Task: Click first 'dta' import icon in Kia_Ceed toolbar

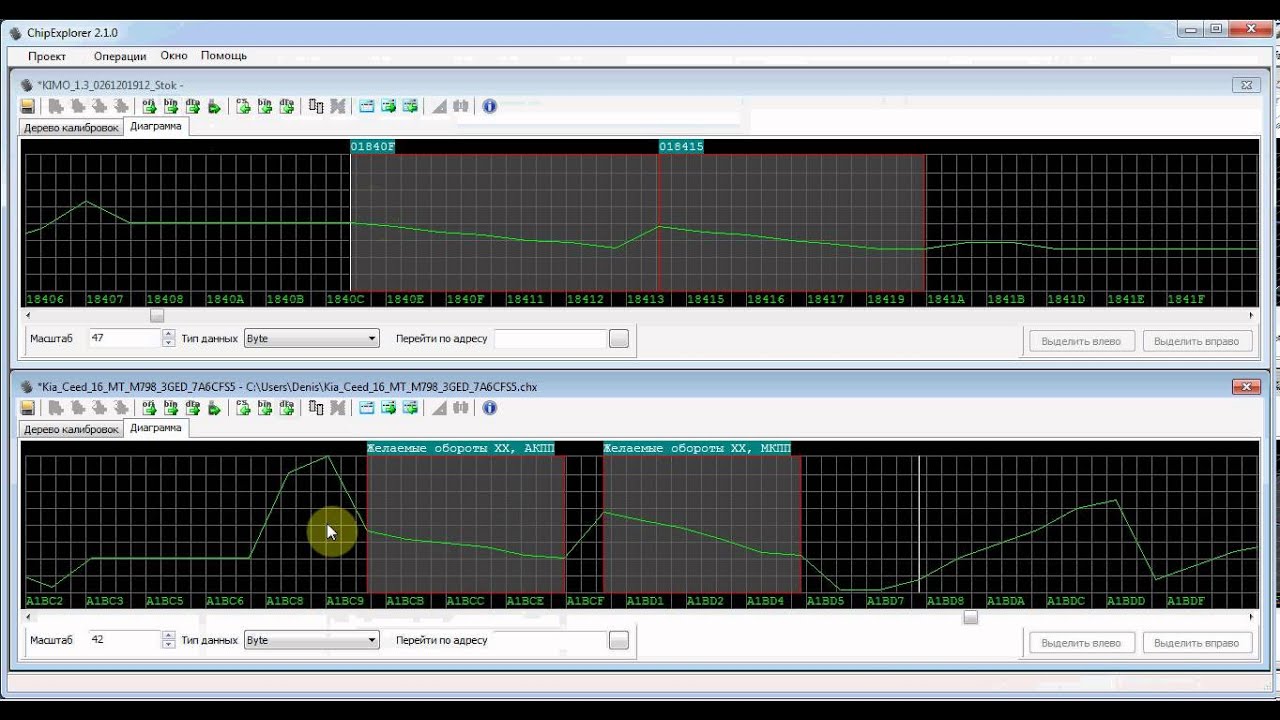Action: click(x=192, y=408)
